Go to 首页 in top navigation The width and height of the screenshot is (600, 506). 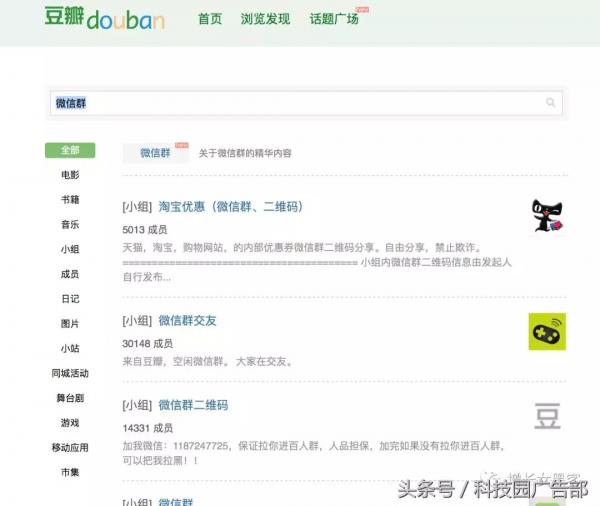pyautogui.click(x=210, y=18)
